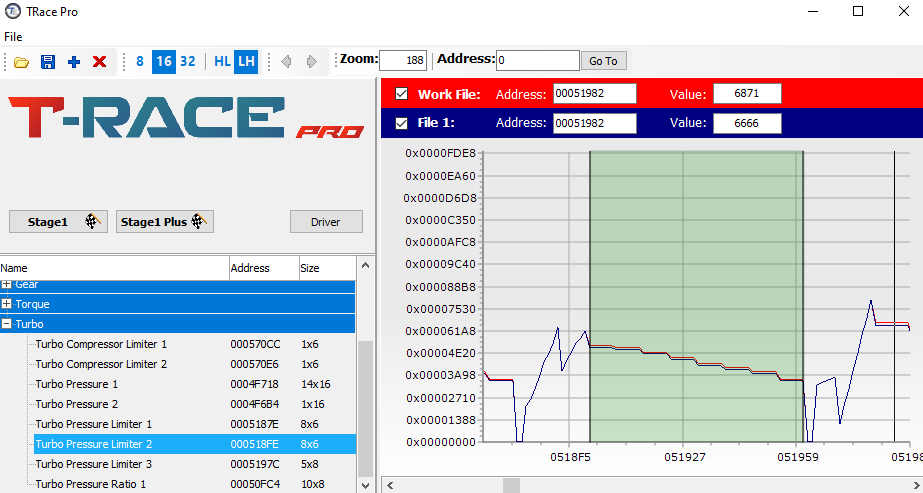Collapse the Turbo tree category
This screenshot has width=923, height=493.
[7, 324]
